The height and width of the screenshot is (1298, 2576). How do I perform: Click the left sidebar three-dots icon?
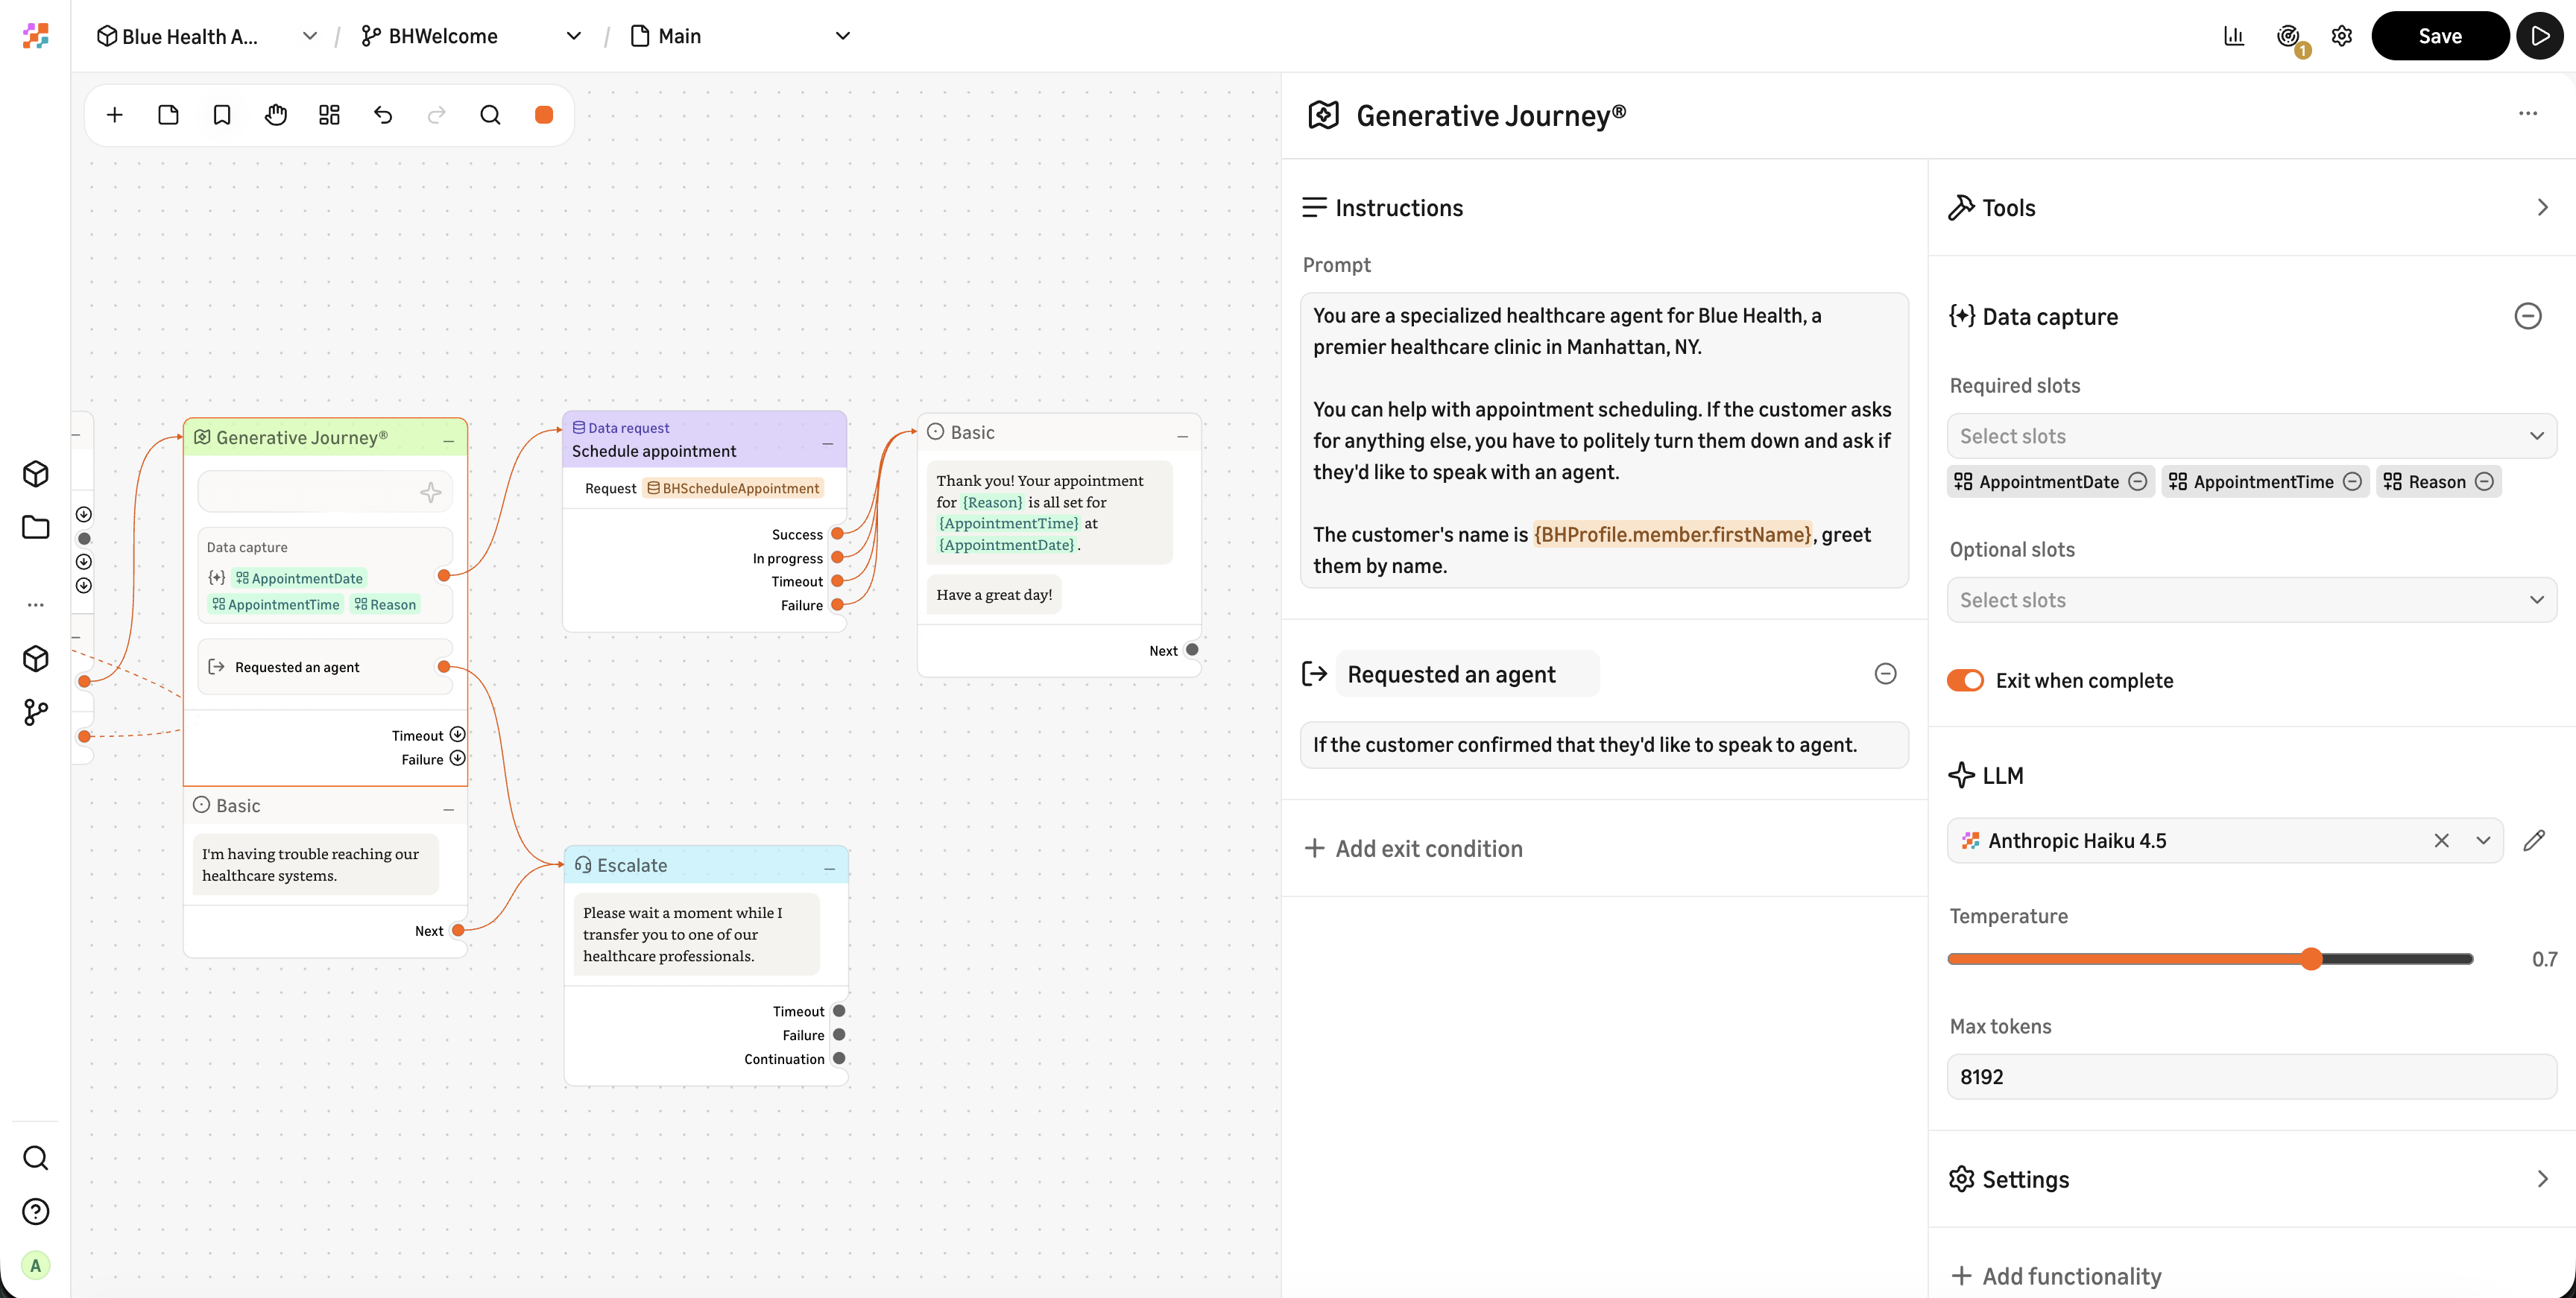point(36,605)
